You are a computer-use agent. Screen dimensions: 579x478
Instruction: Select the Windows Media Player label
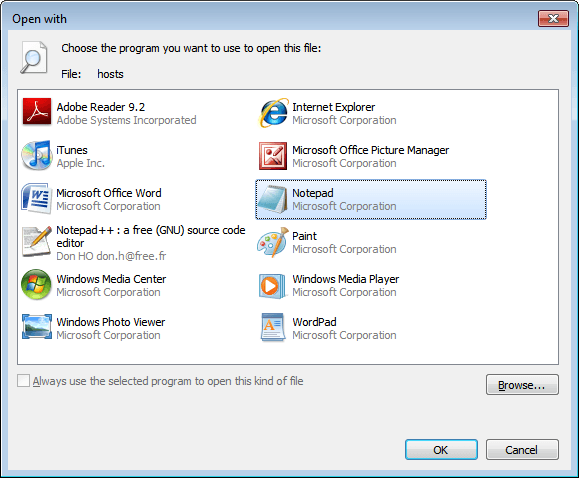click(x=346, y=279)
